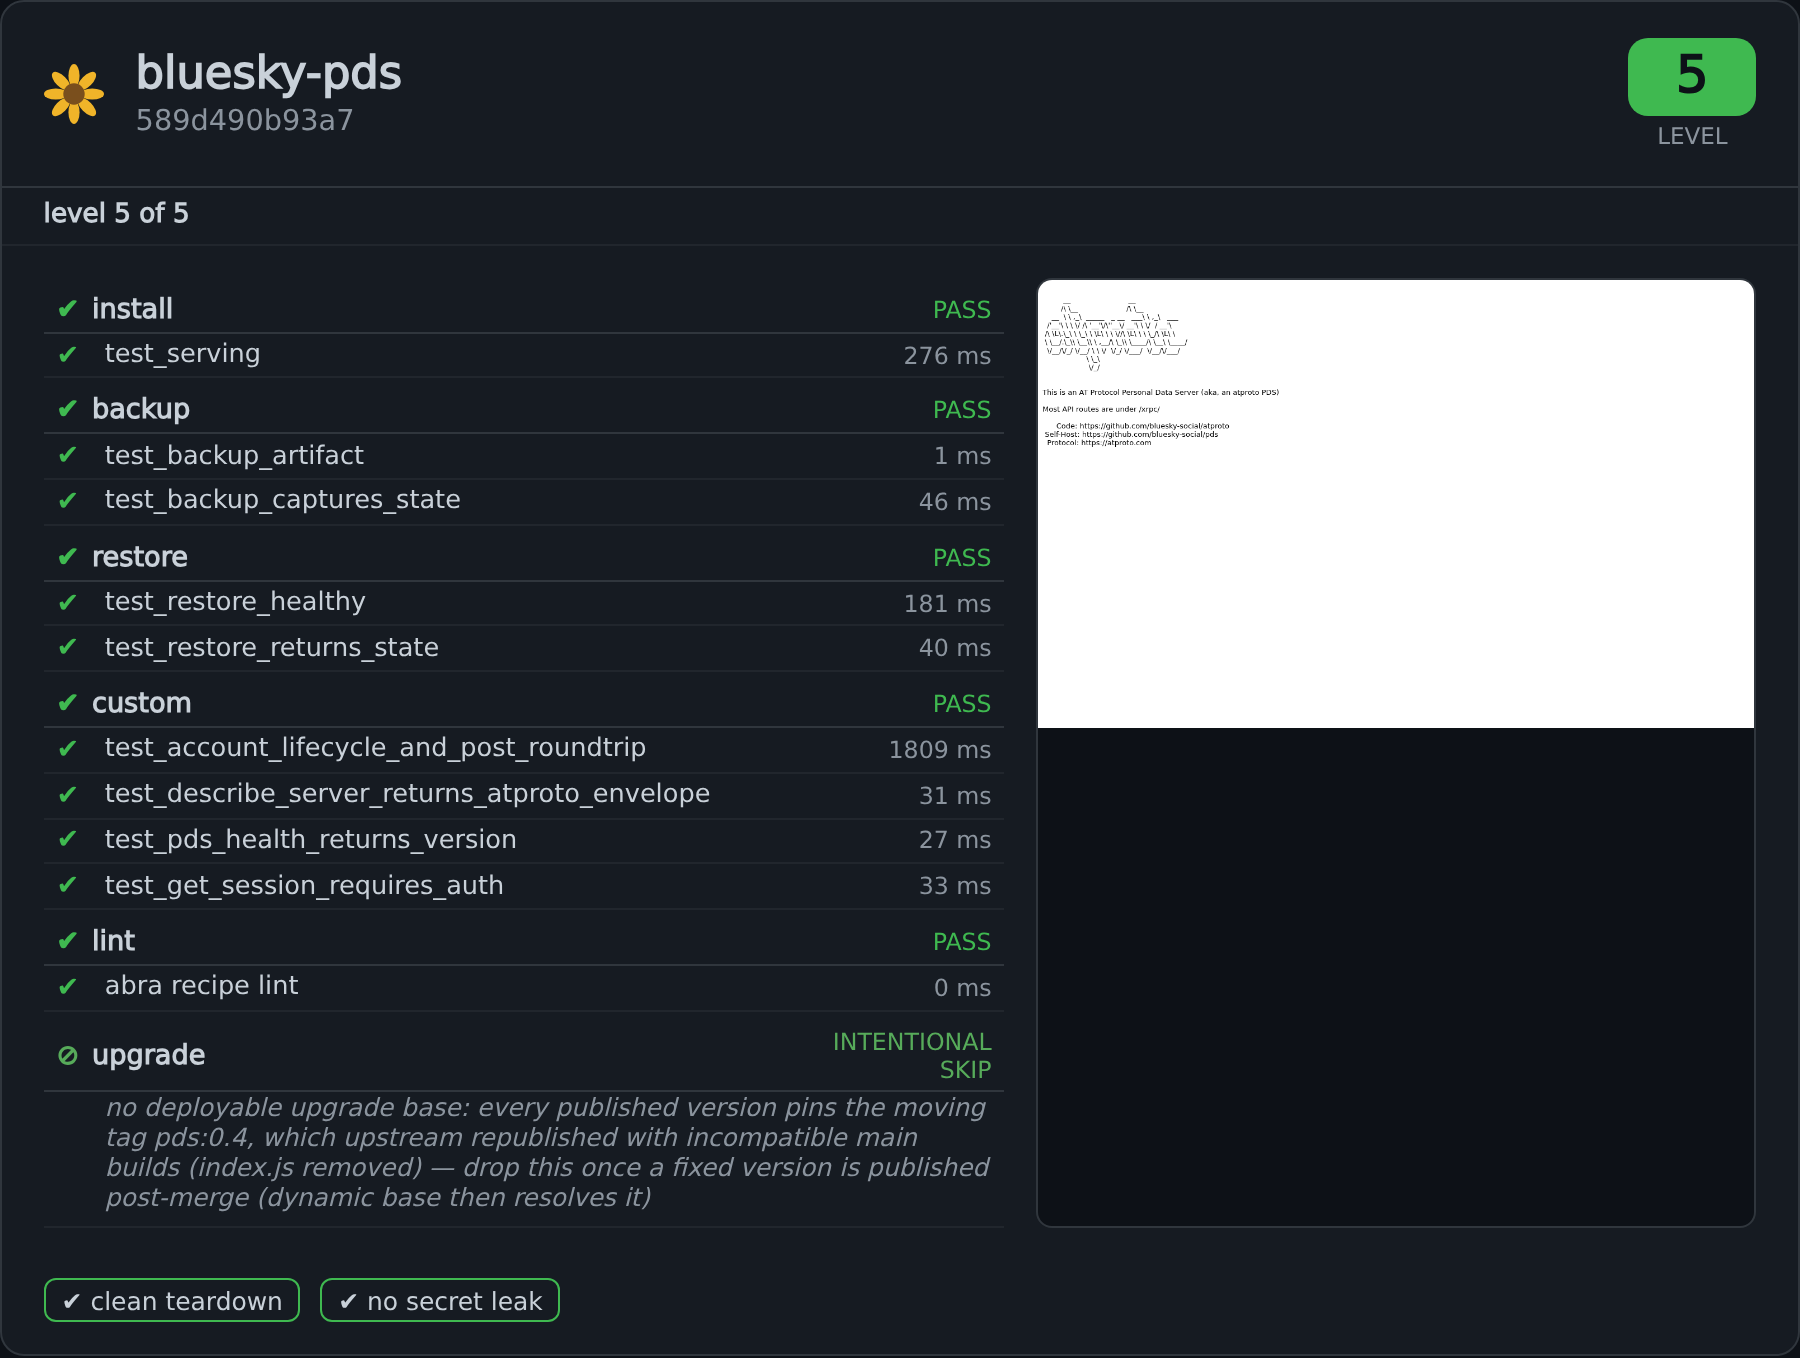This screenshot has height=1358, width=1800.
Task: Click the test_describe_server_returns_atproto_envelope test name
Action: tap(407, 794)
